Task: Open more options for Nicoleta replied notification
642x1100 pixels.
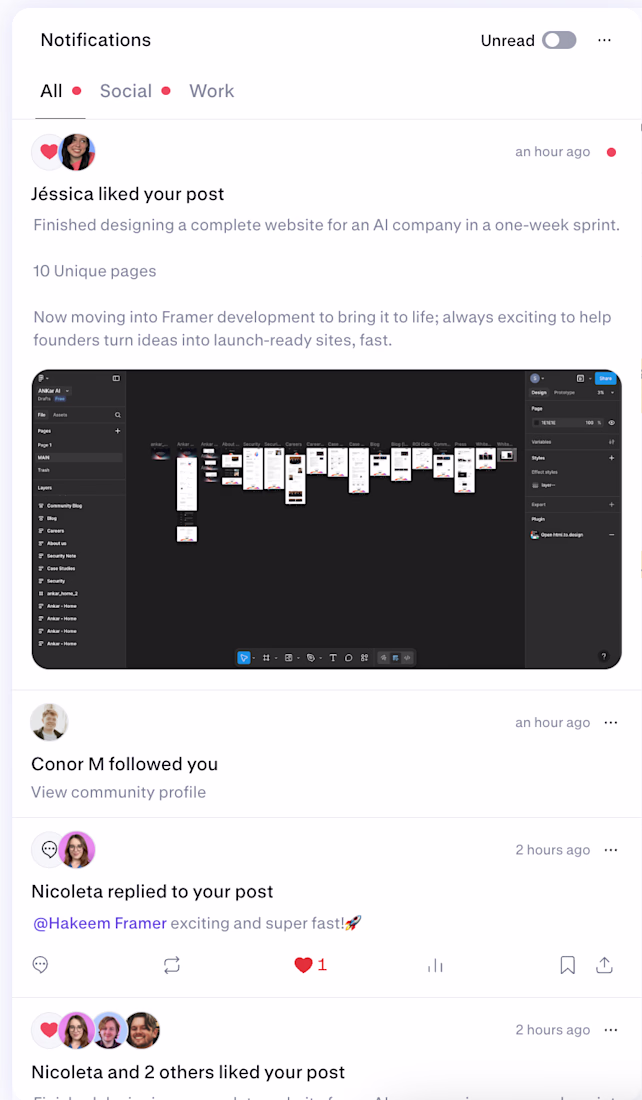Action: pos(611,850)
